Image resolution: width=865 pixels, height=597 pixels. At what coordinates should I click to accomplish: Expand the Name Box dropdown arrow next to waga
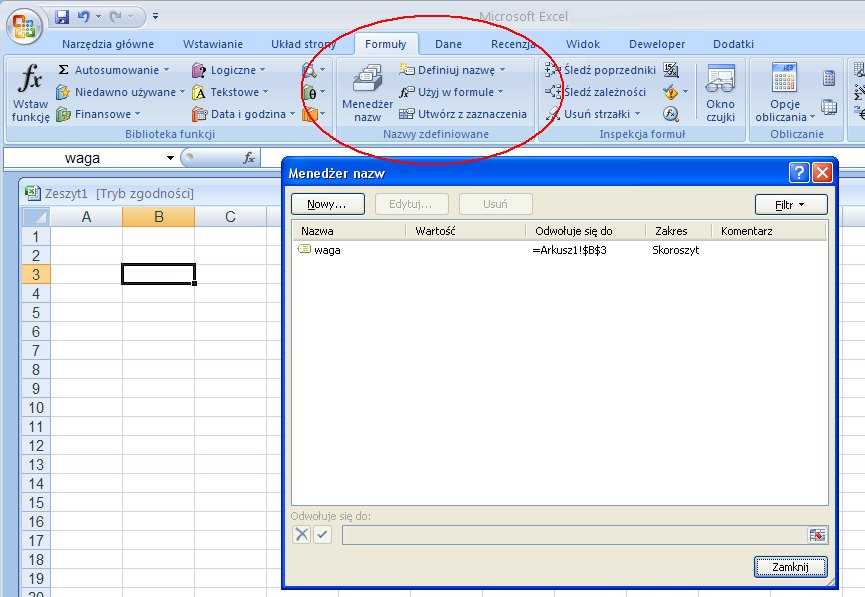[x=170, y=158]
